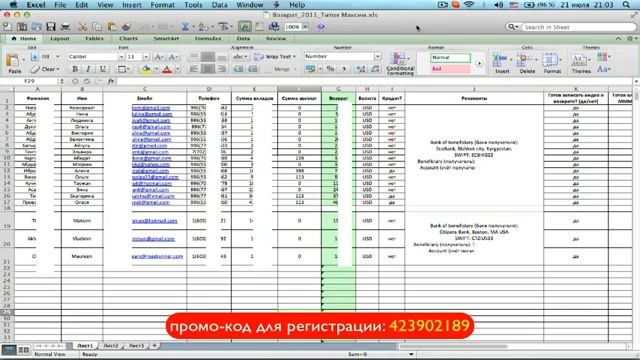This screenshot has width=640, height=360.
Task: Add a new sheet with the plus button
Action: pyautogui.click(x=154, y=346)
